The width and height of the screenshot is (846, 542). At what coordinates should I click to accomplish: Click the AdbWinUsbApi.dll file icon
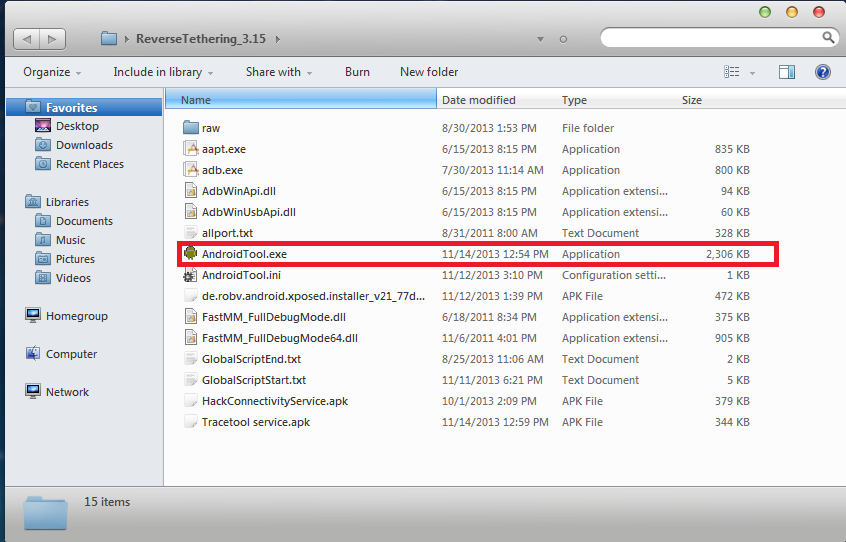(x=190, y=212)
